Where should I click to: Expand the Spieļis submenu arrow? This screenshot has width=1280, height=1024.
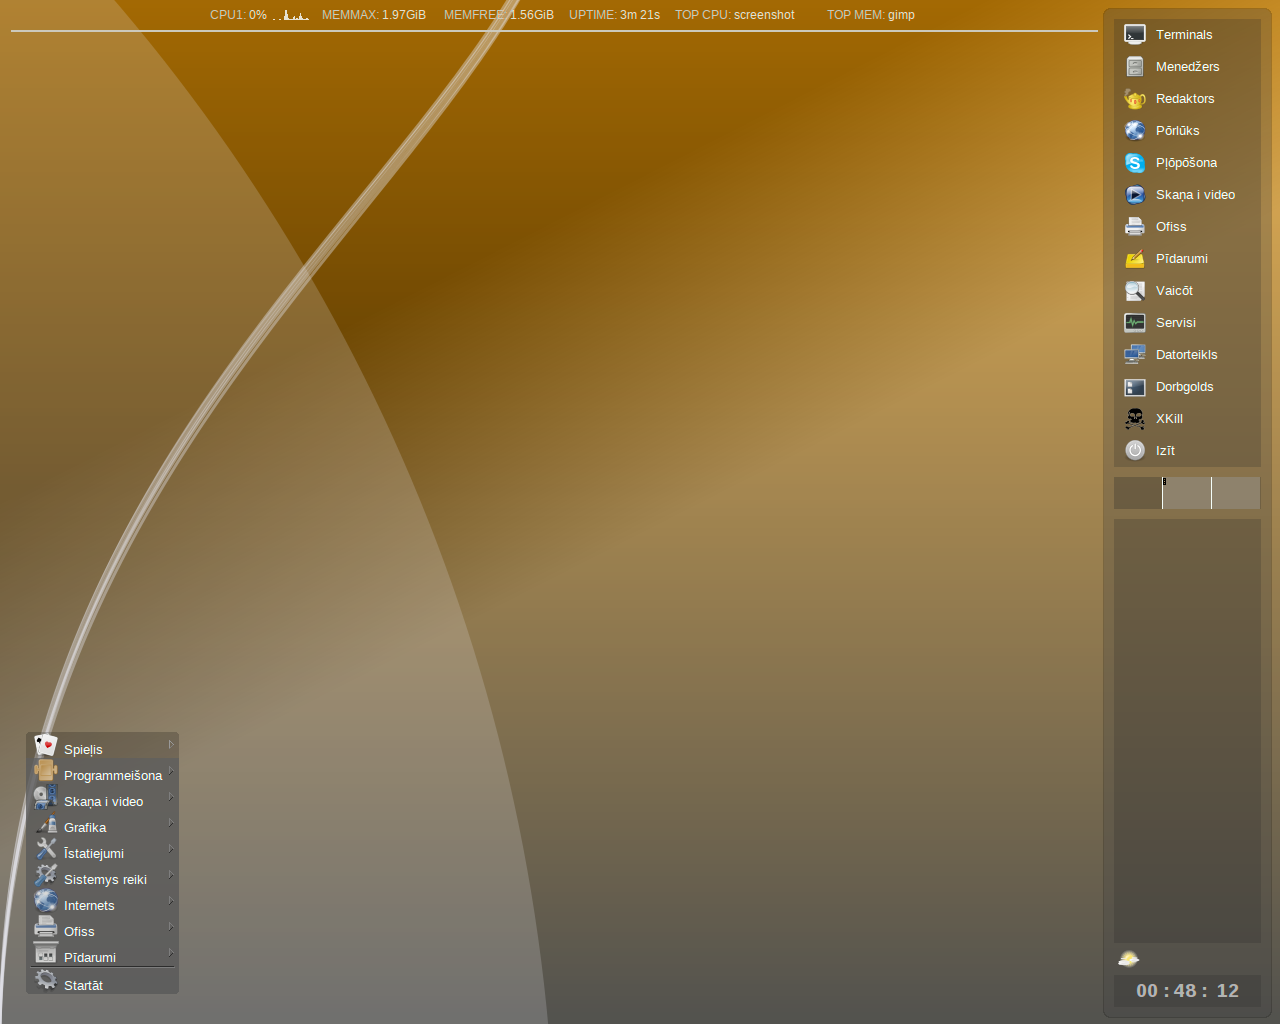point(171,745)
